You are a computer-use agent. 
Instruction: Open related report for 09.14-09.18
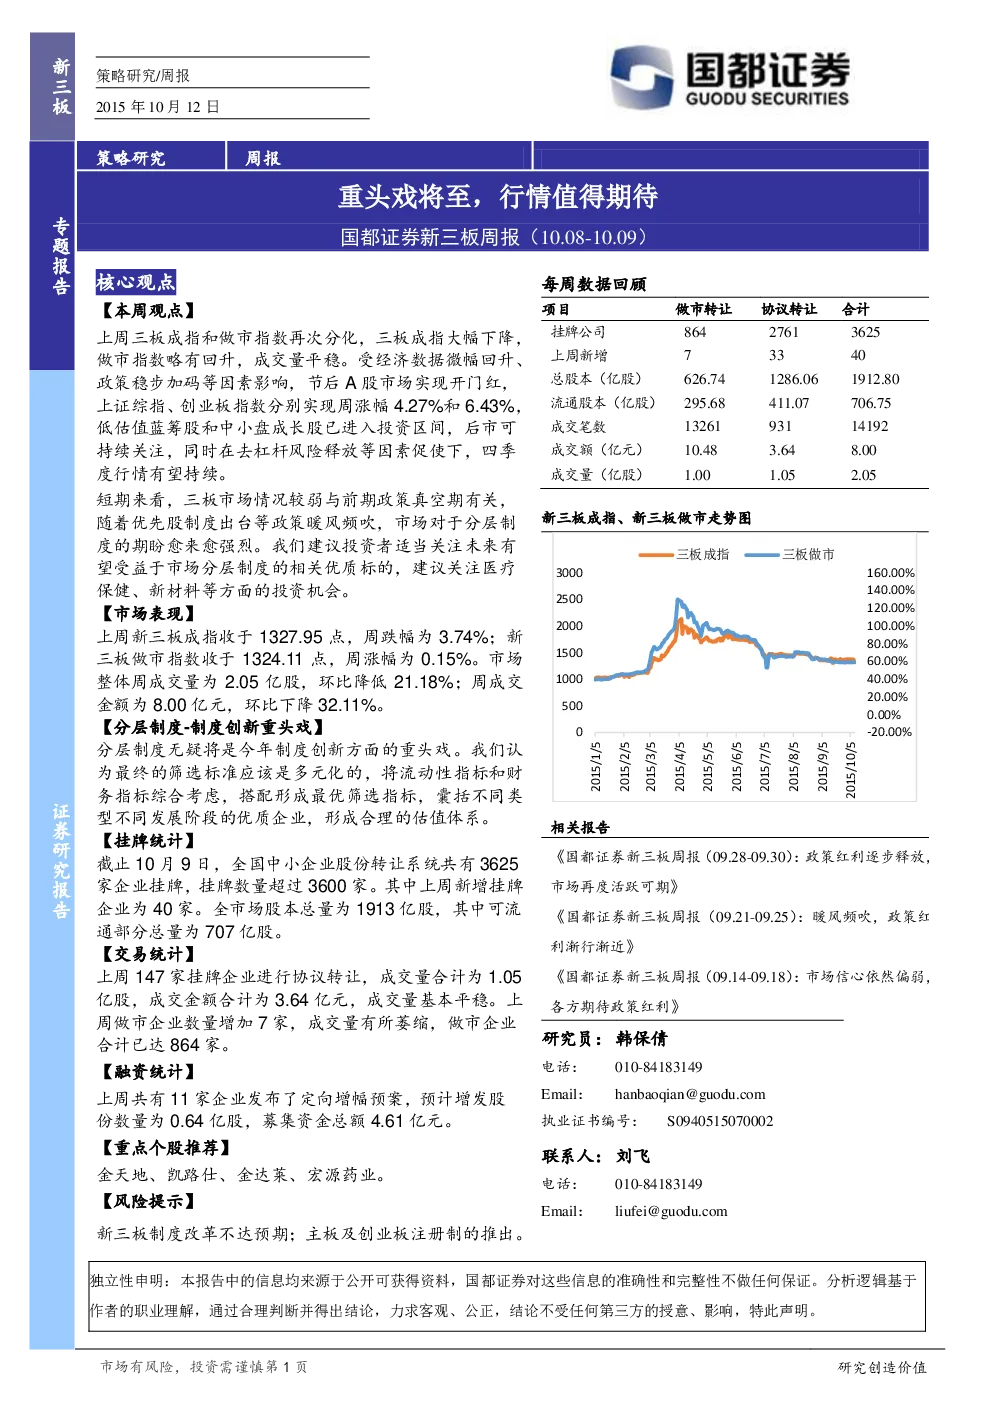[742, 991]
